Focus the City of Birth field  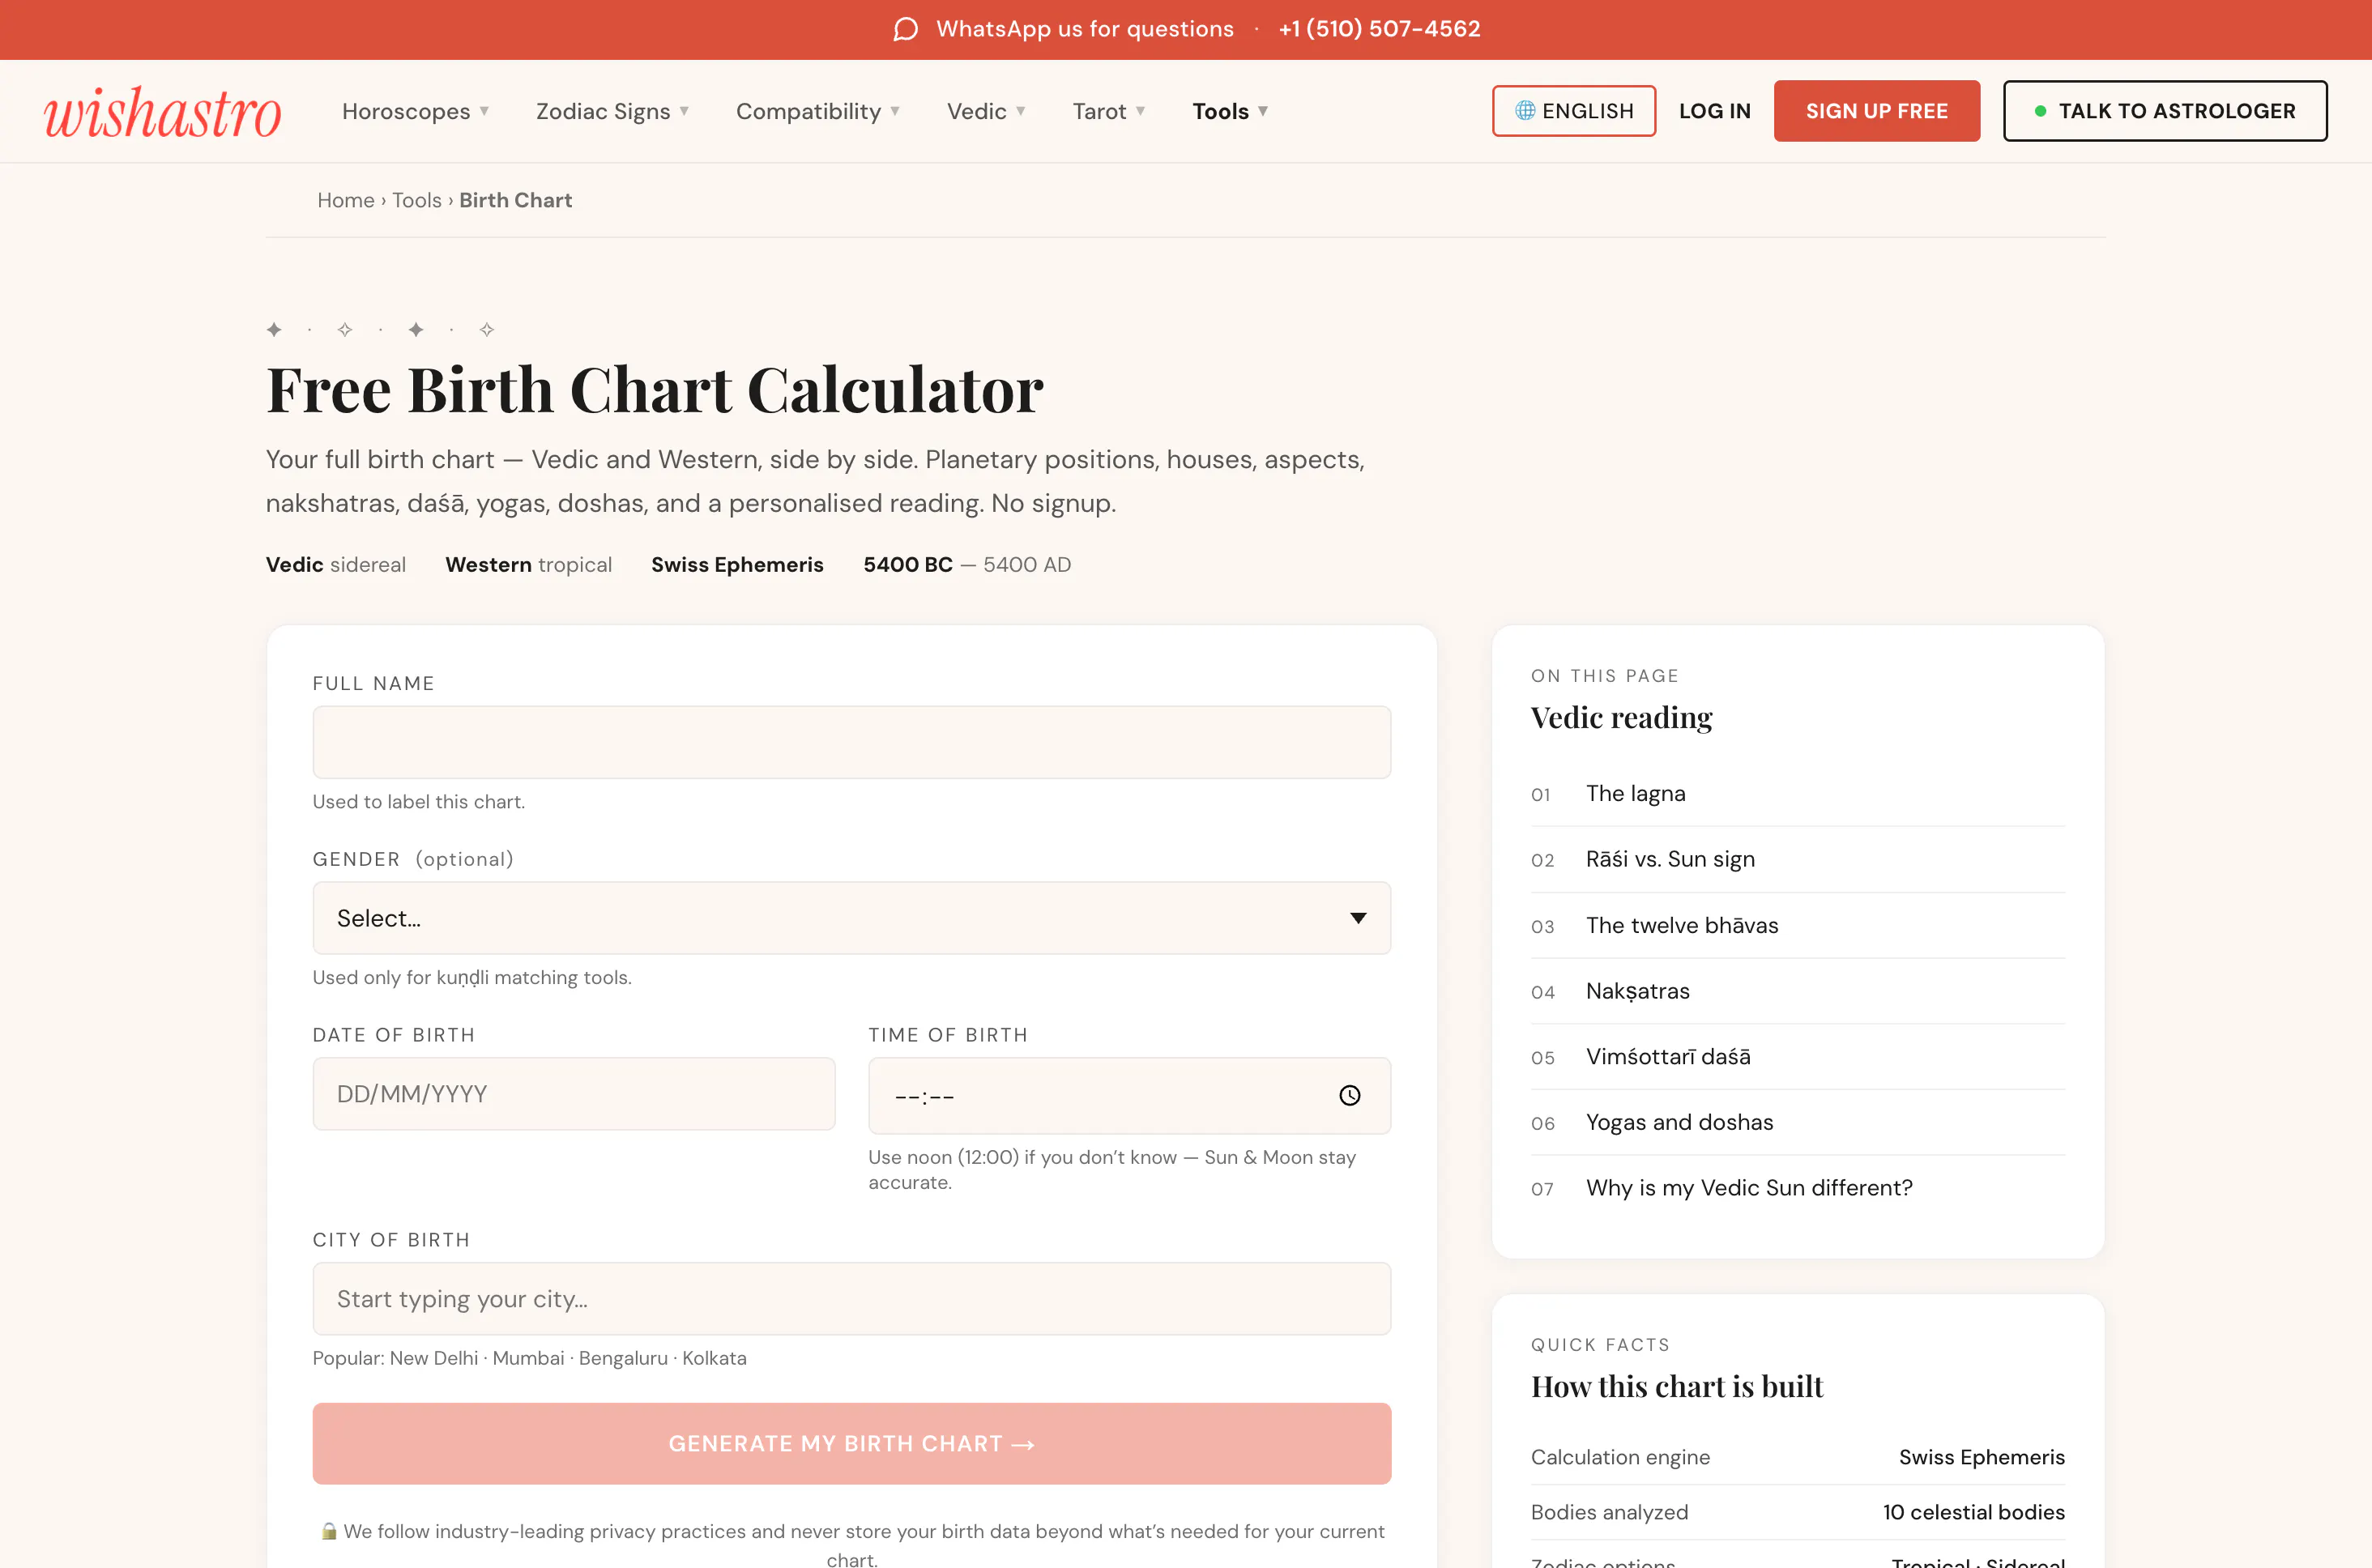tap(851, 1298)
